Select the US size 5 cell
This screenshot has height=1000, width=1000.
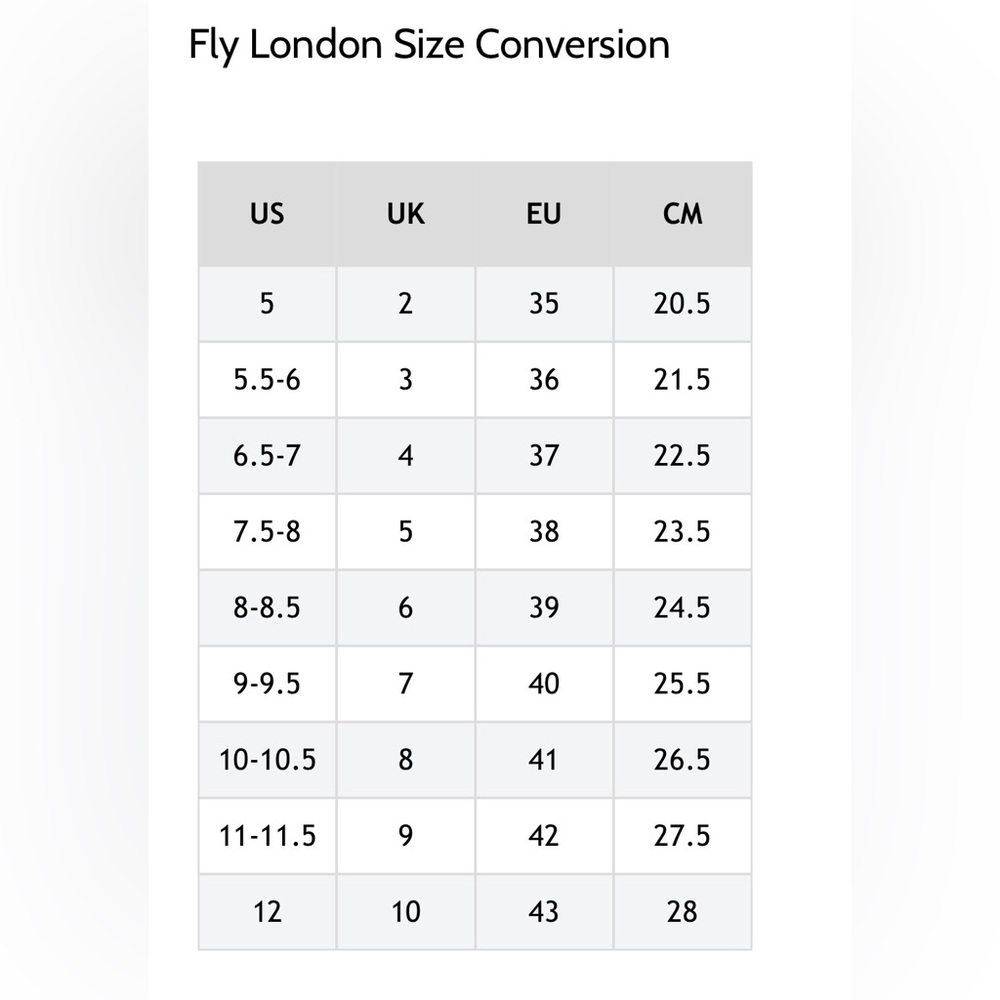(267, 303)
